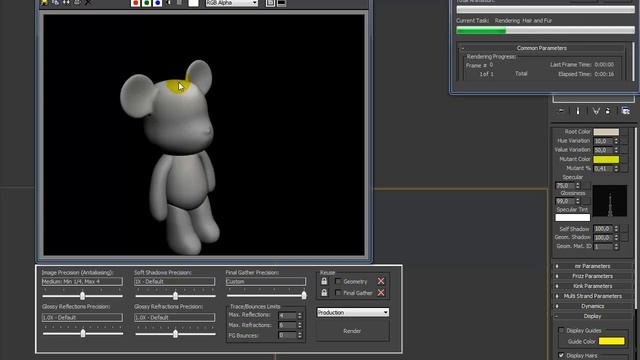The width and height of the screenshot is (640, 360).
Task: Enable the blue channel button
Action: (158, 3)
